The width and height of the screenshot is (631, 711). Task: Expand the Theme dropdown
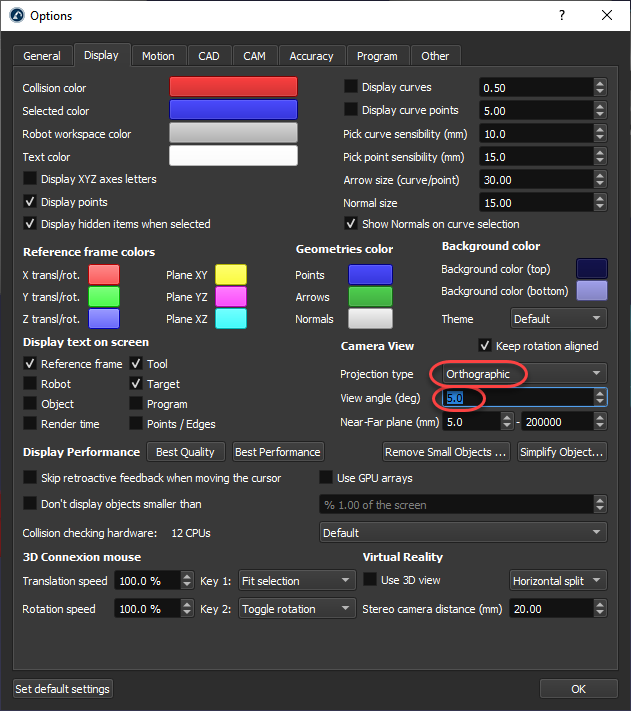tap(558, 319)
